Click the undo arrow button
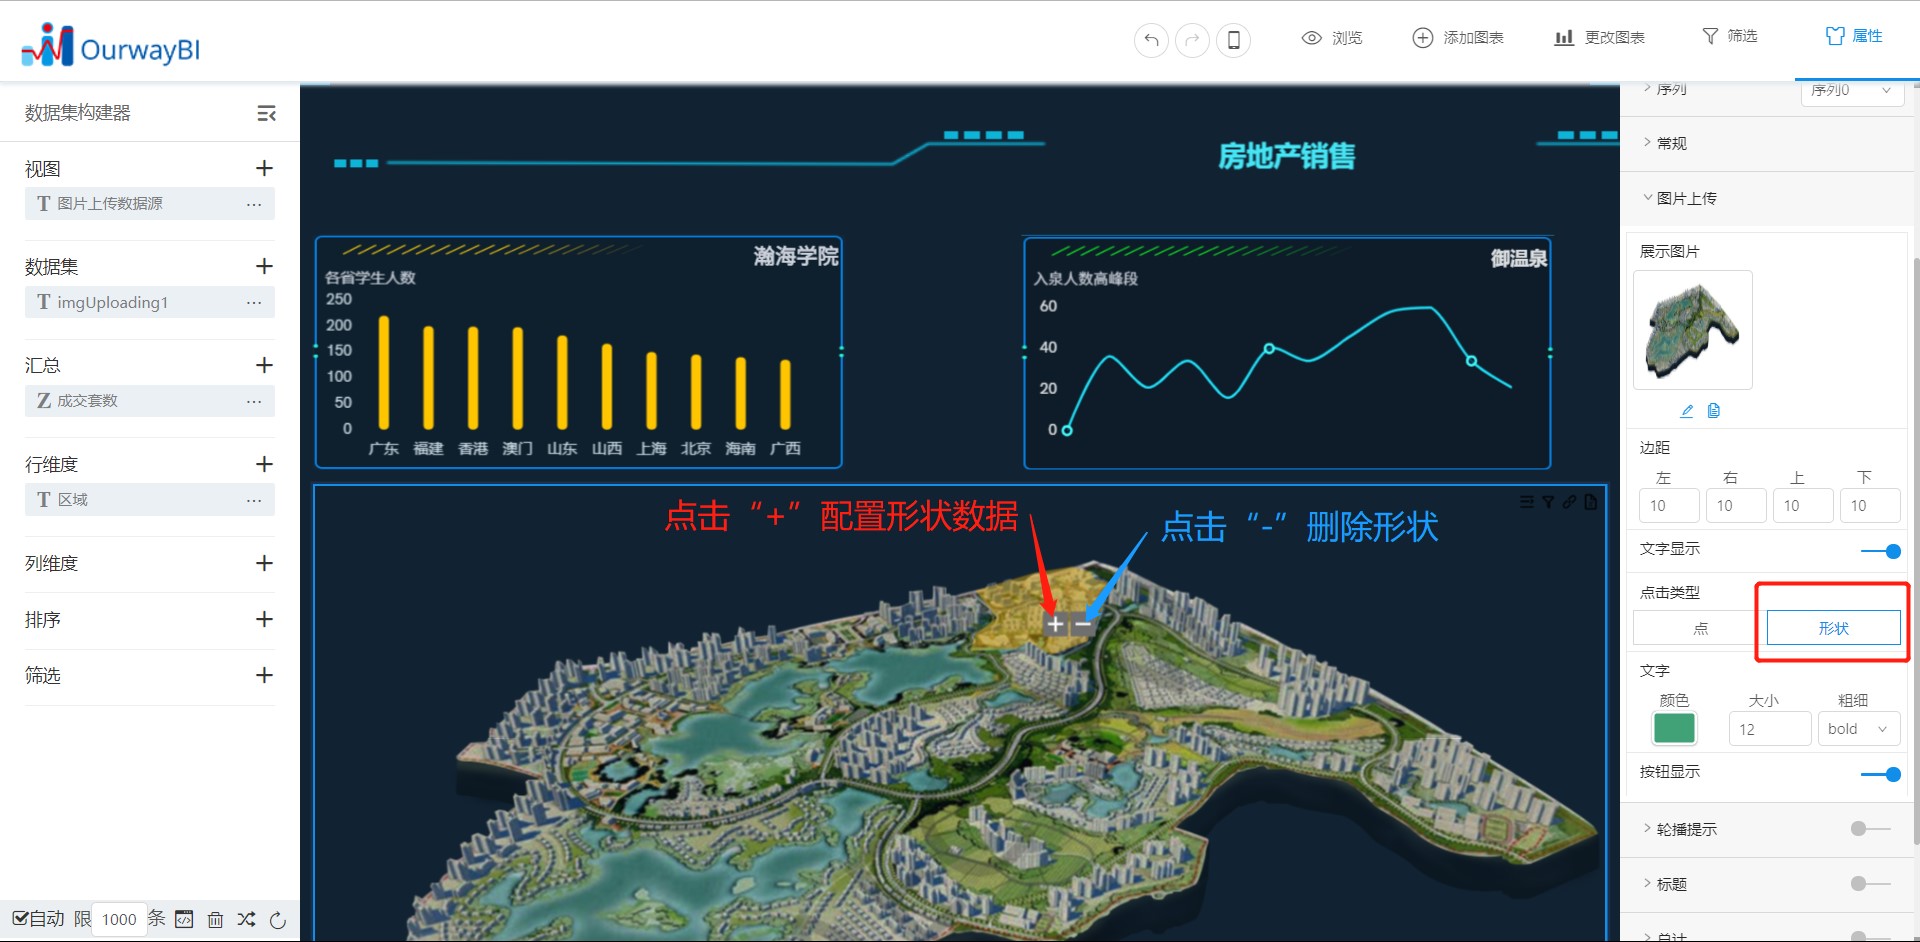The image size is (1920, 942). tap(1151, 40)
